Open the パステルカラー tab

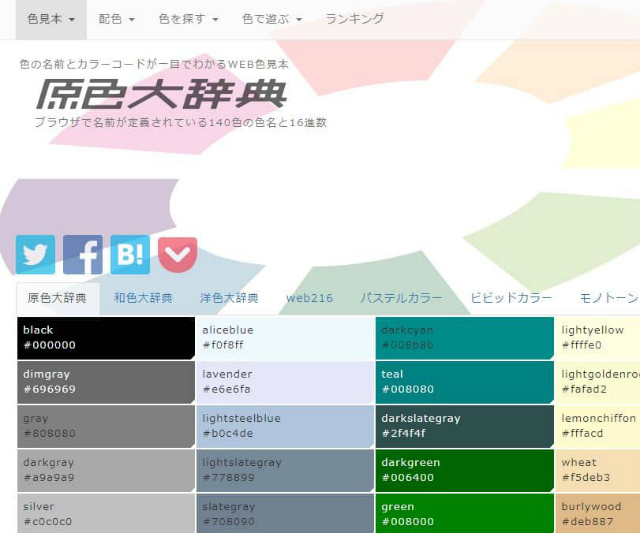pos(401,298)
